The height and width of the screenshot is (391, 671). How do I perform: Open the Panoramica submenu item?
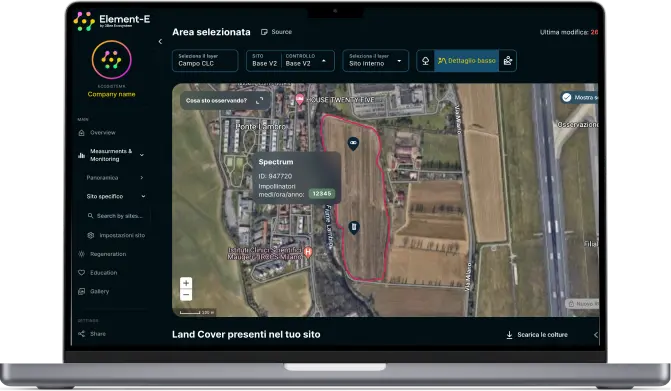(x=102, y=178)
